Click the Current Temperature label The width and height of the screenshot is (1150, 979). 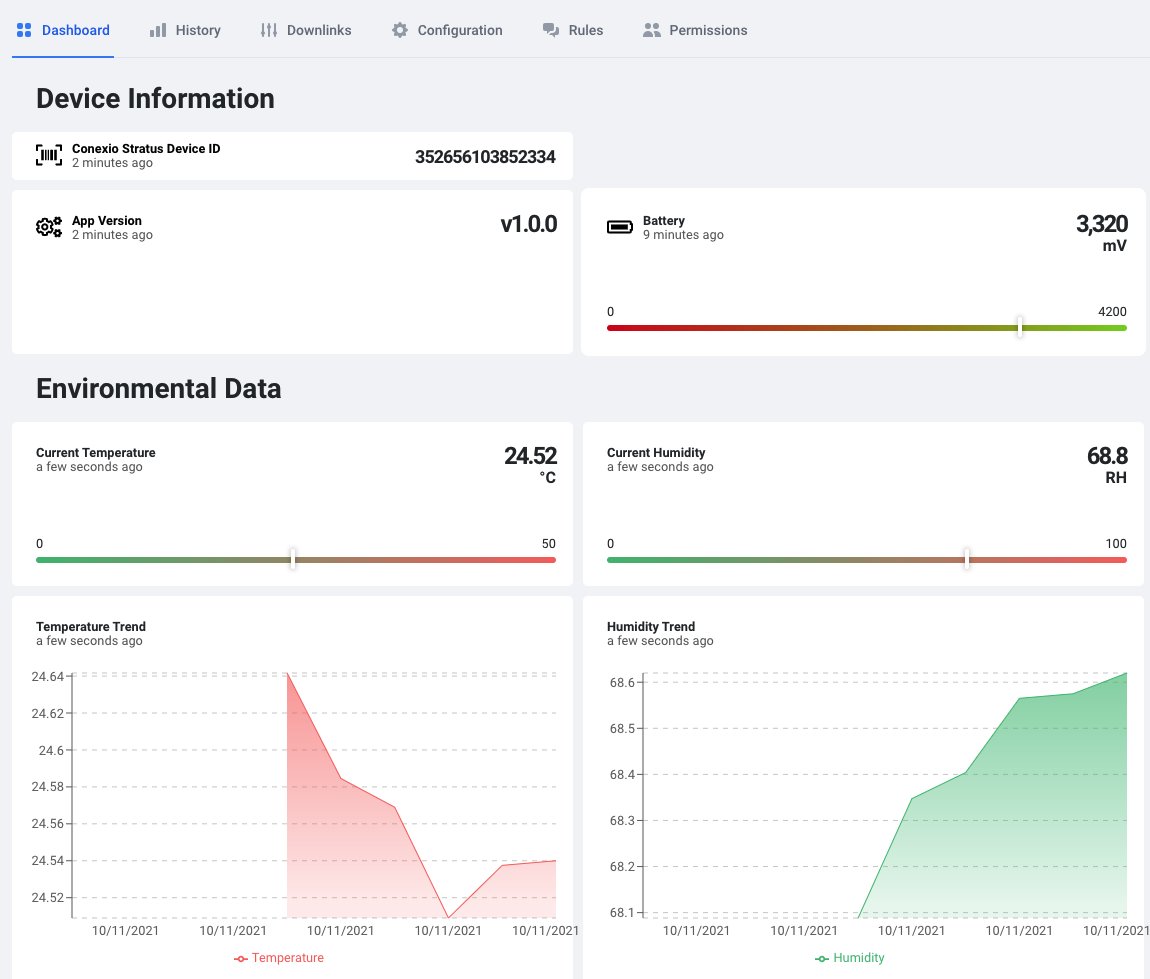tap(96, 452)
